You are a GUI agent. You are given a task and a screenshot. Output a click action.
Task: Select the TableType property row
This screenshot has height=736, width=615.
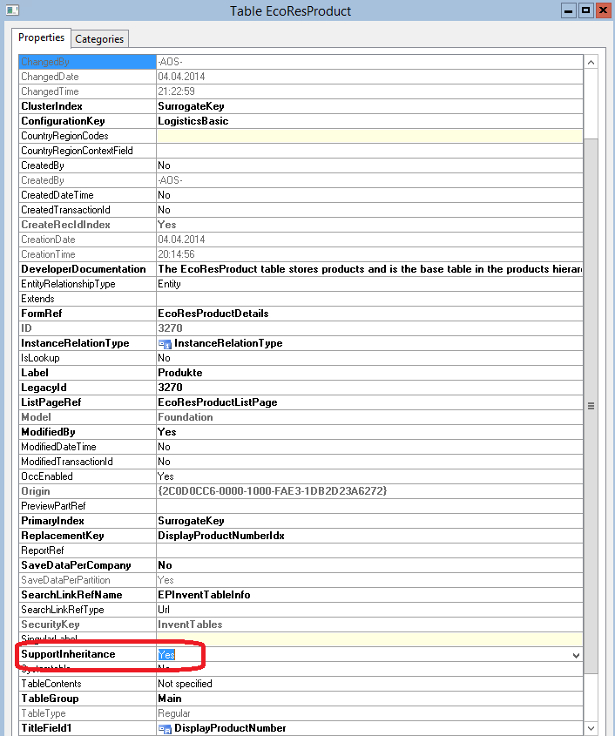click(300, 713)
